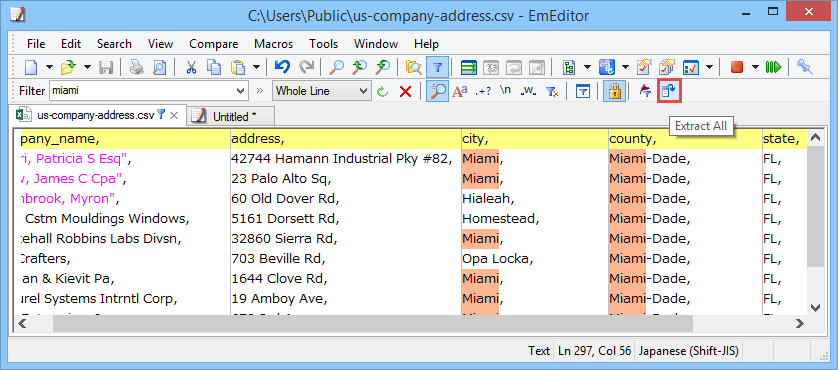Open Find with the plain magnifier icon
Screen dimensions: 838x370
pyautogui.click(x=336, y=67)
